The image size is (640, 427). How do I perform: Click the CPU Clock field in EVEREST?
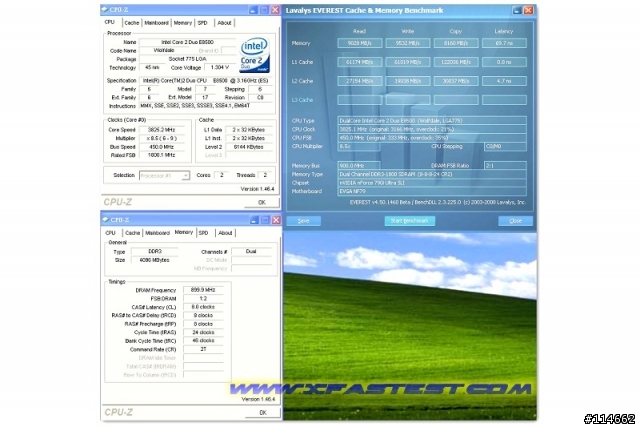click(432, 129)
